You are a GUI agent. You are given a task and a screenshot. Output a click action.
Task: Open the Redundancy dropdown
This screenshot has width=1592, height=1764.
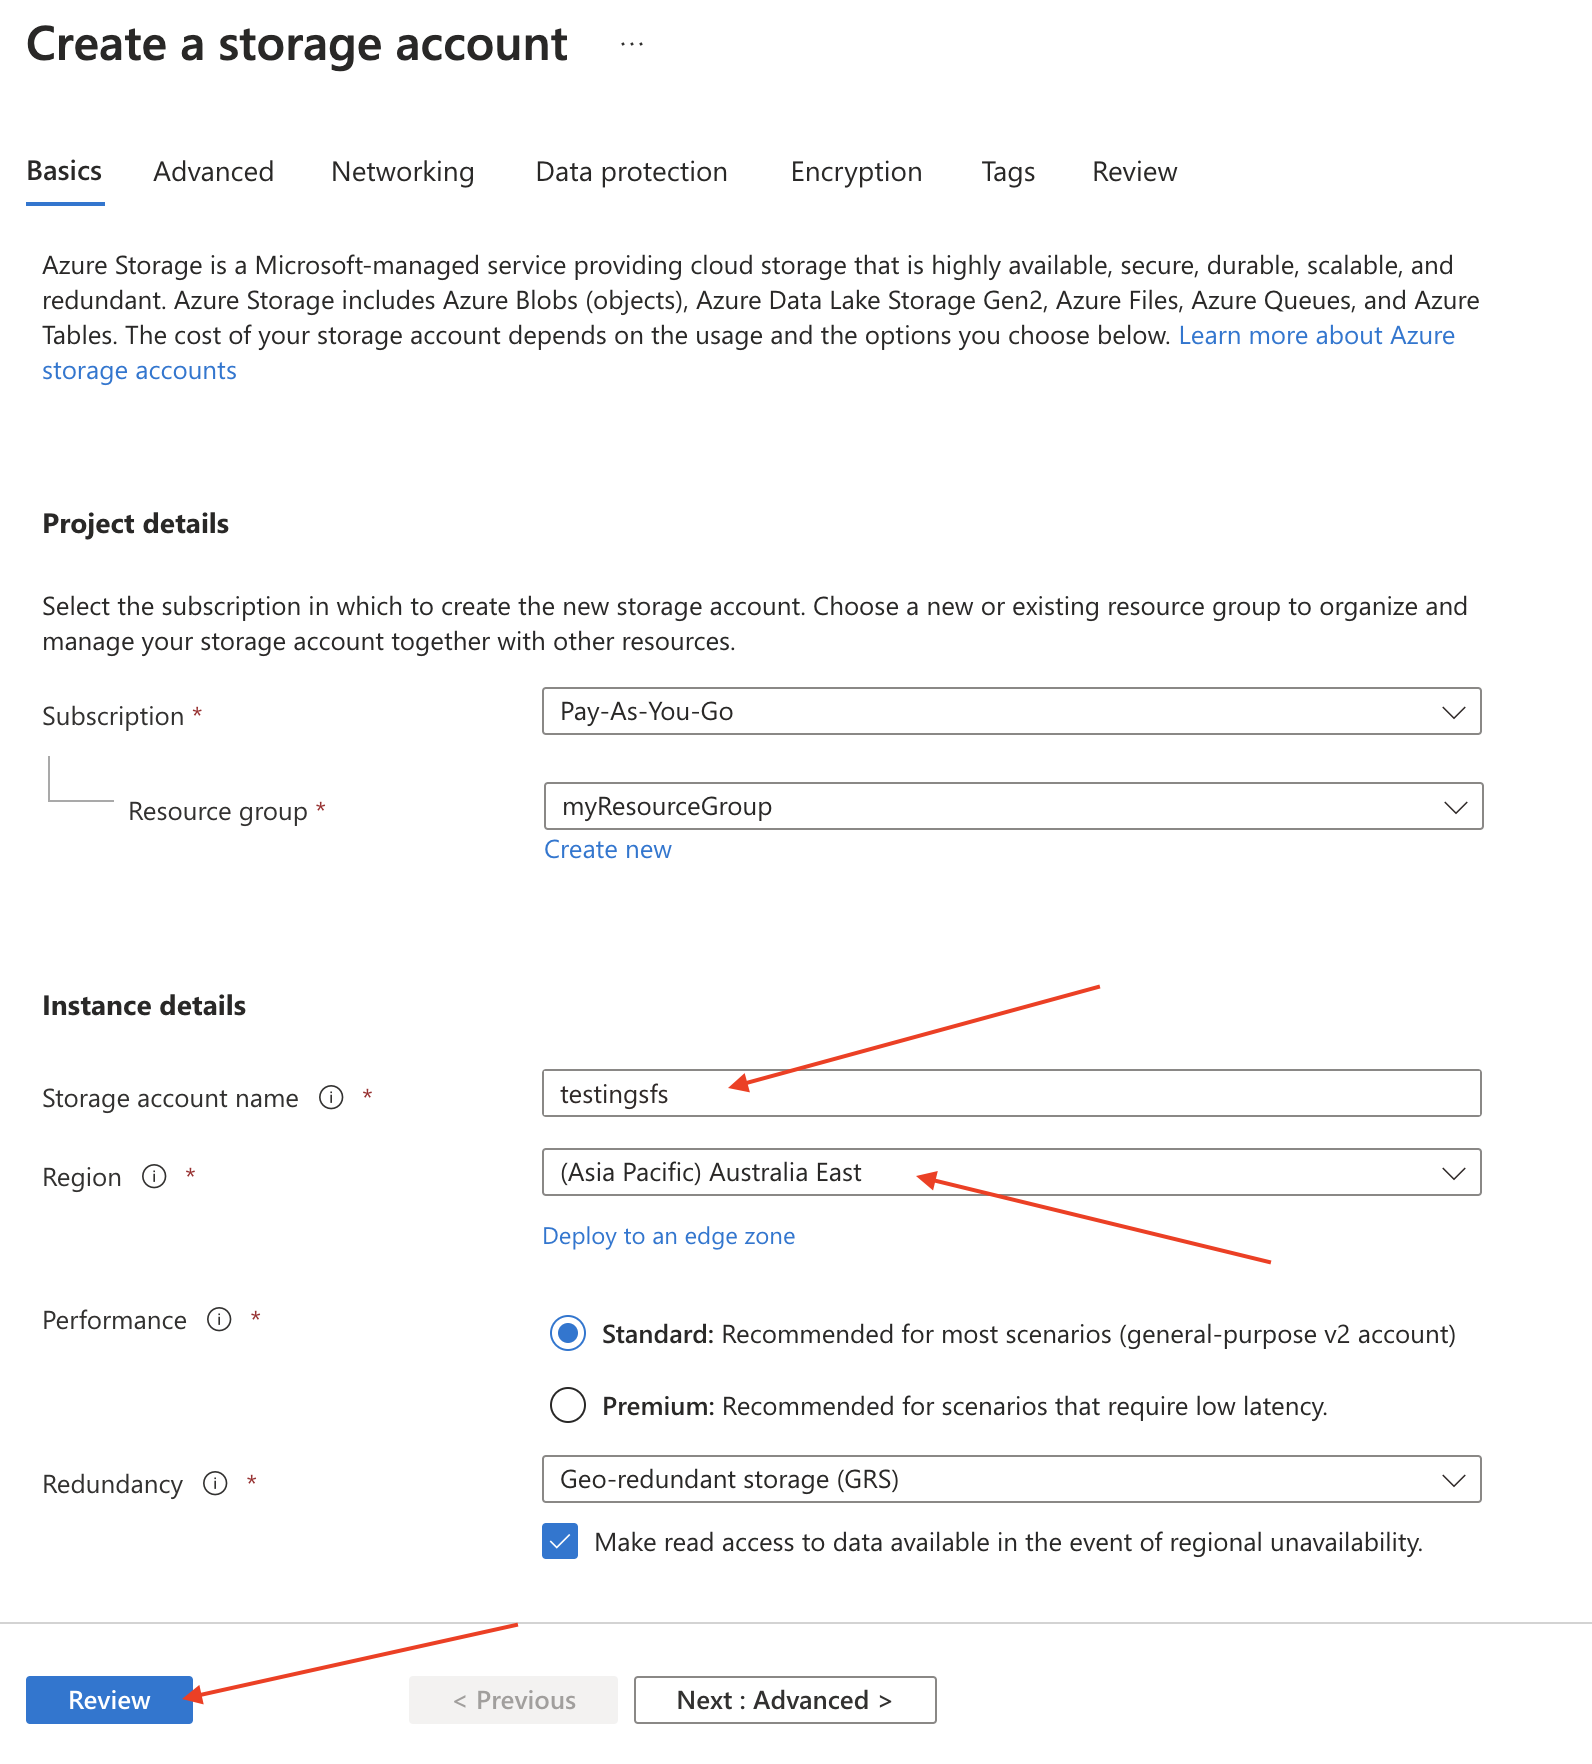[x=1011, y=1479]
